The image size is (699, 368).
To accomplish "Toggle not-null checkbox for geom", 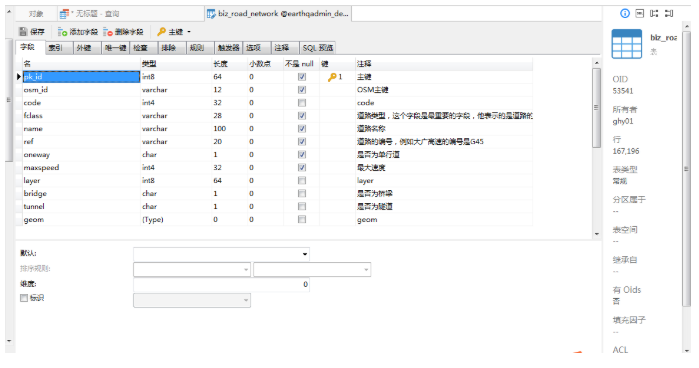I will [302, 219].
